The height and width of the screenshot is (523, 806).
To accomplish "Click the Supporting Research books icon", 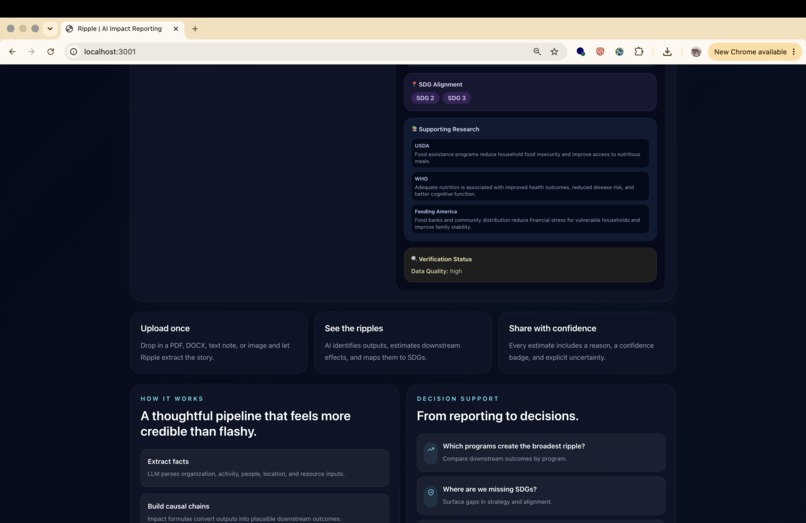I will pos(414,129).
